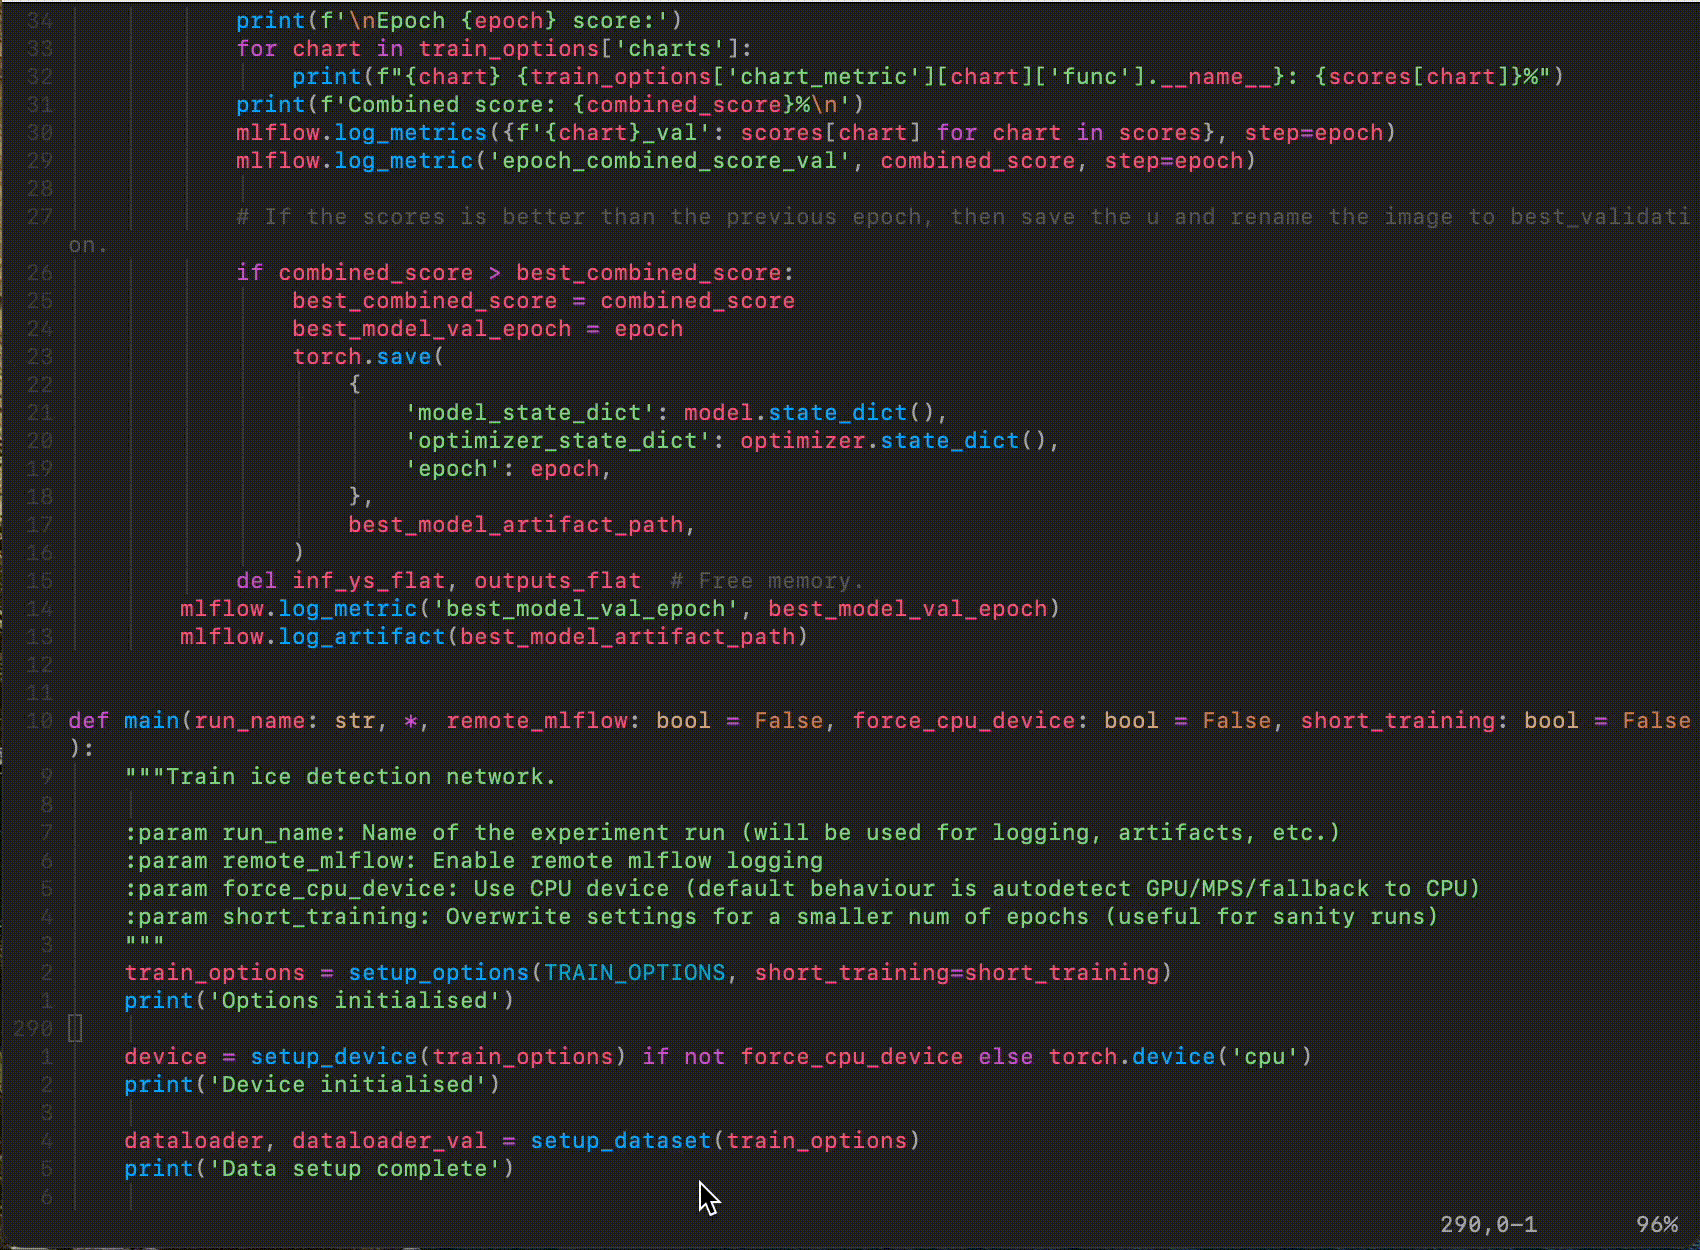Click 'remote_mlflow: bool = False' parameter
This screenshot has width=1700, height=1250.
tap(635, 721)
